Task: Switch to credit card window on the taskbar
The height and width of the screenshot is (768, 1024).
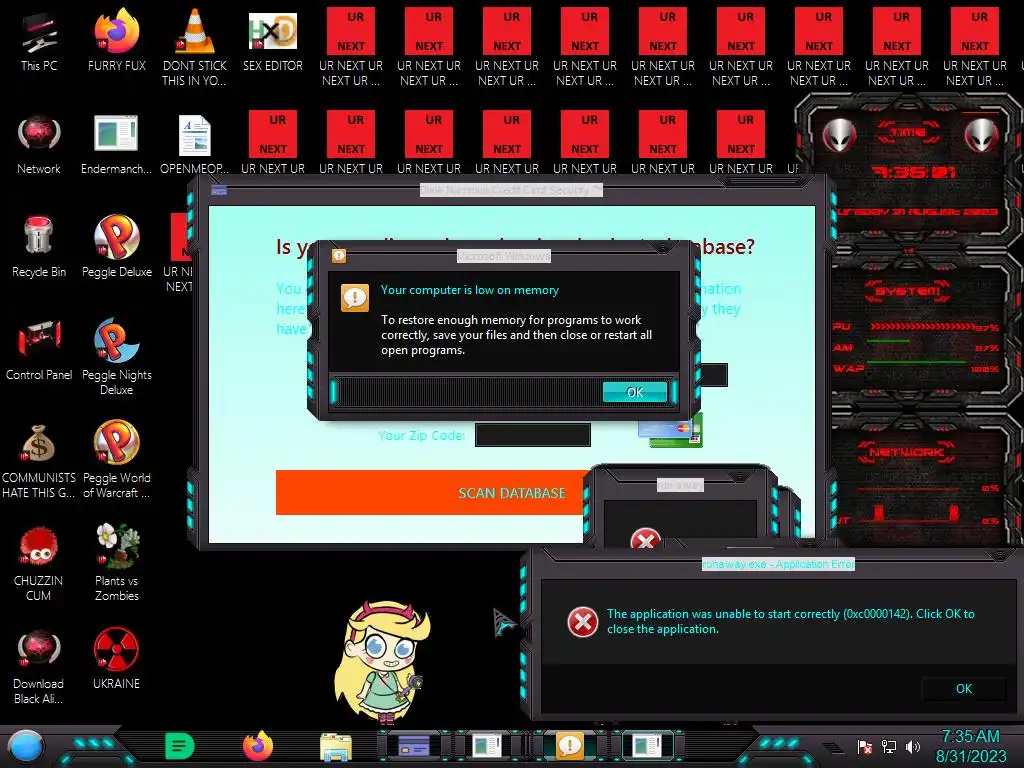Action: (413, 745)
